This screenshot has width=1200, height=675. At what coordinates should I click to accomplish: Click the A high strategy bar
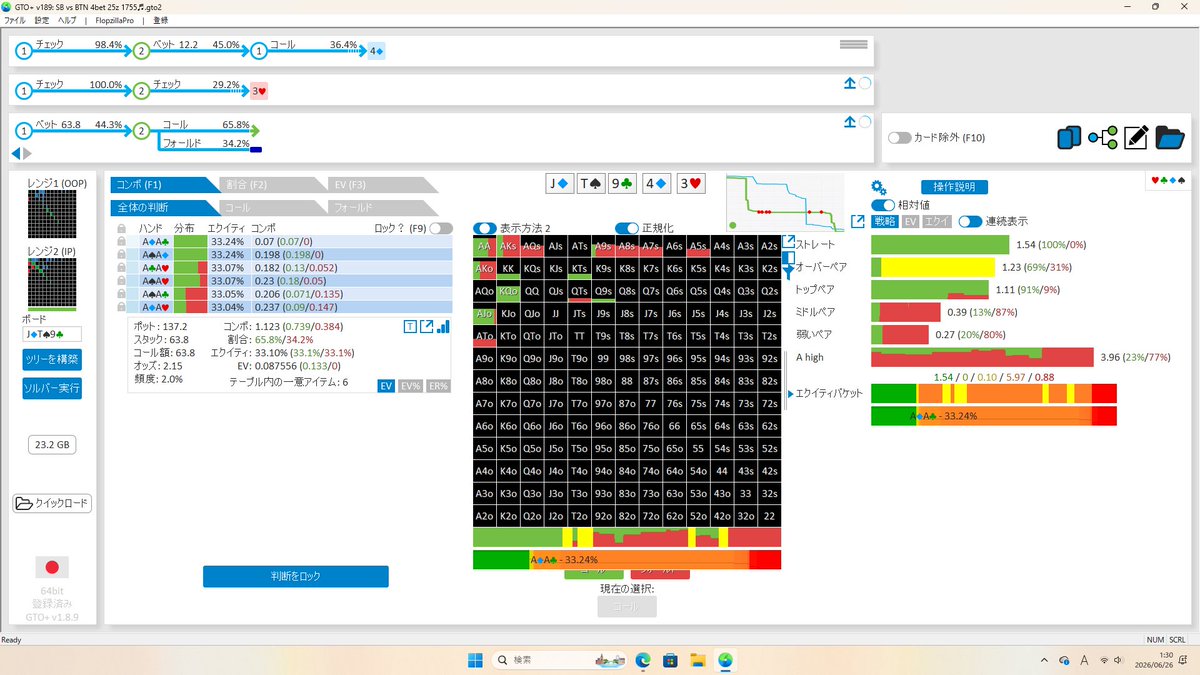click(983, 357)
